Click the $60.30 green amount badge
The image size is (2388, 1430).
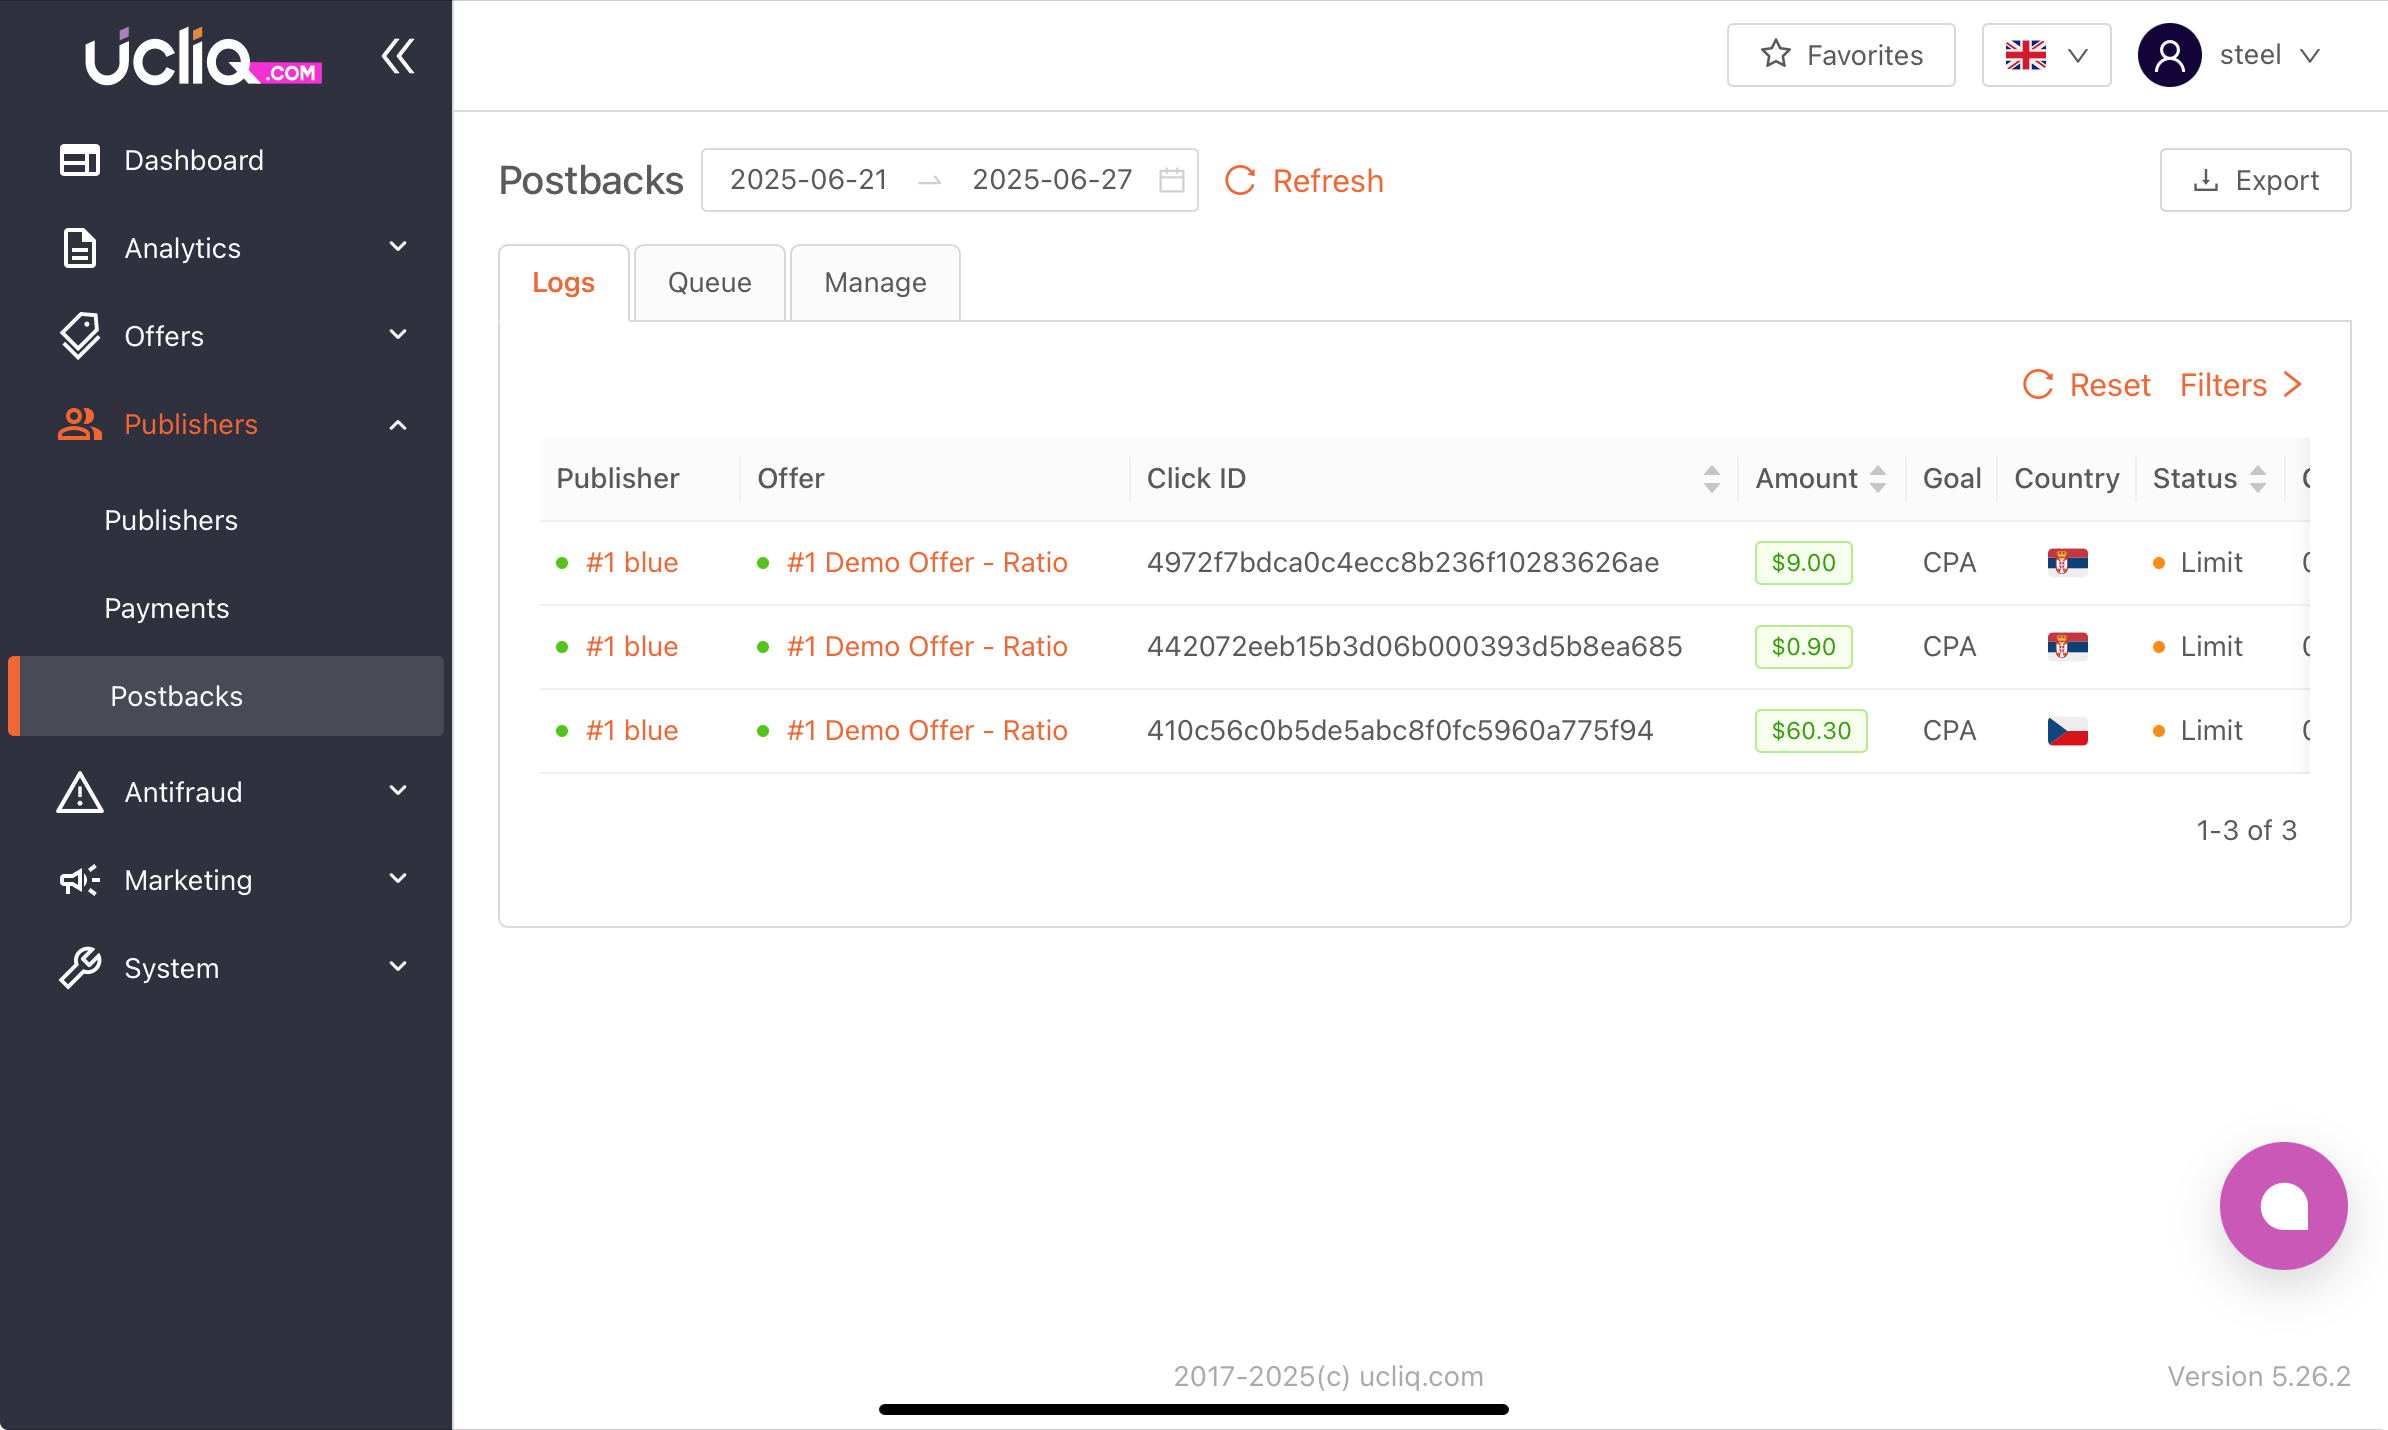1811,731
